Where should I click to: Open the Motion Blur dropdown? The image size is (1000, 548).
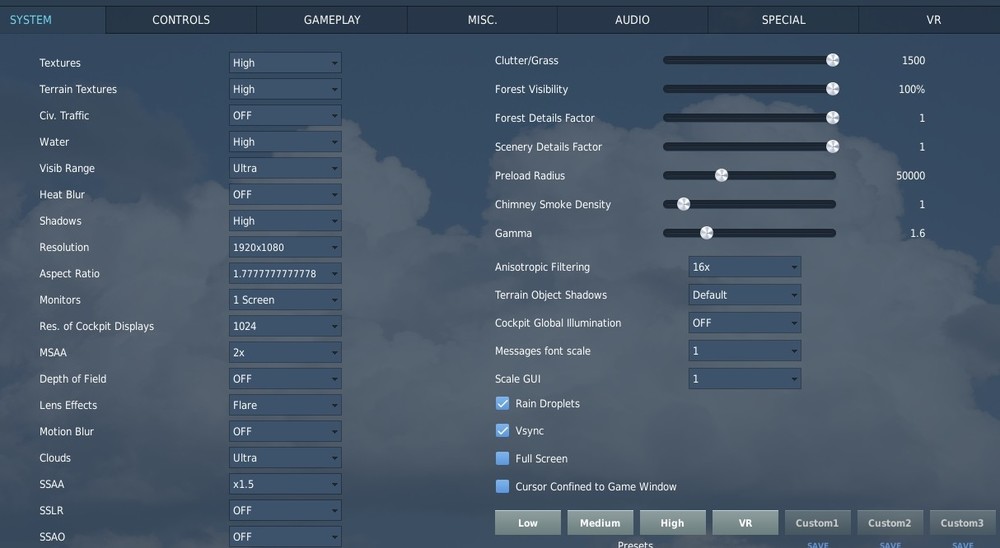click(285, 431)
